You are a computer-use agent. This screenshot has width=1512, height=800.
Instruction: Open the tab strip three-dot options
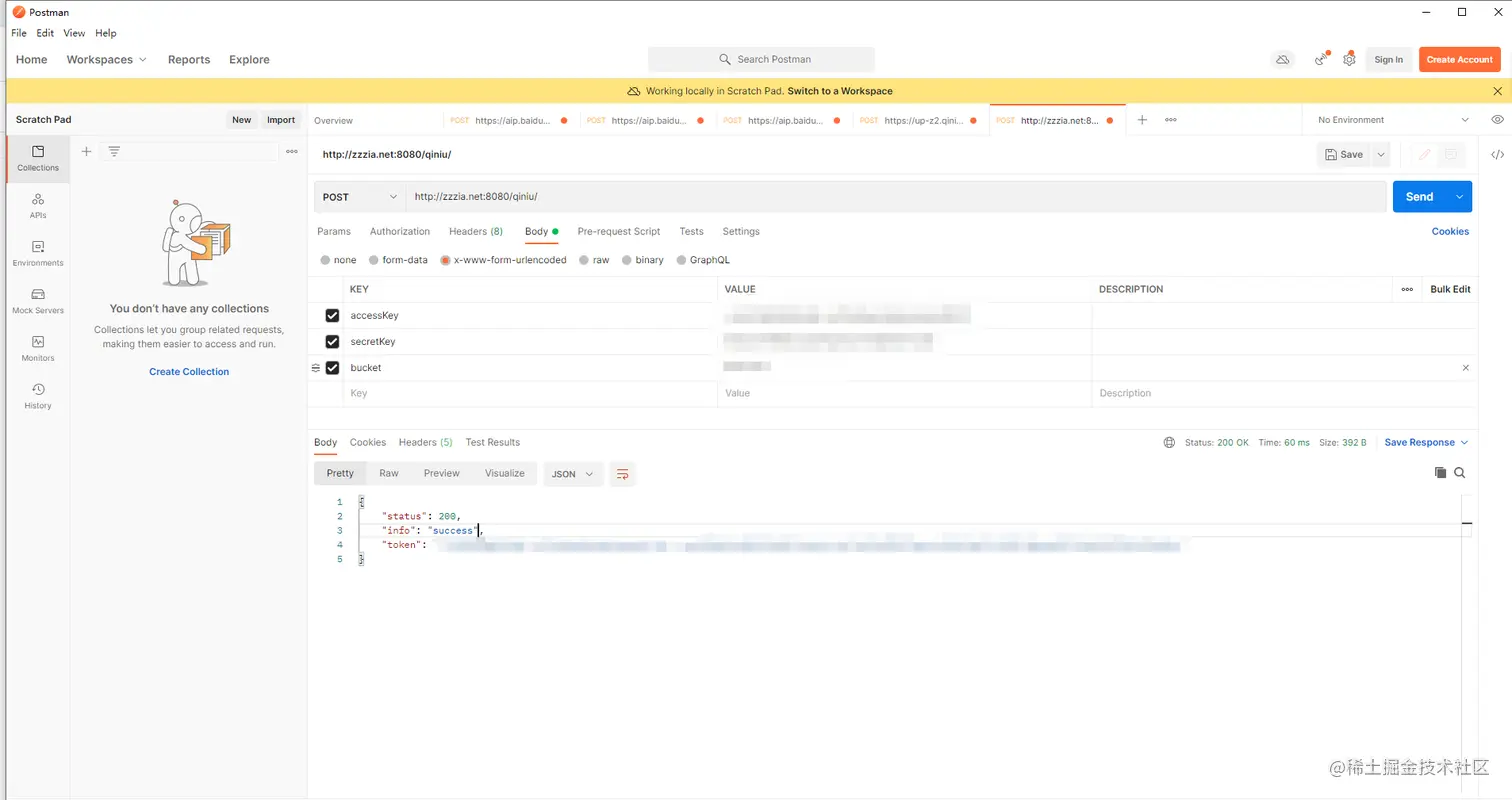(x=1171, y=120)
